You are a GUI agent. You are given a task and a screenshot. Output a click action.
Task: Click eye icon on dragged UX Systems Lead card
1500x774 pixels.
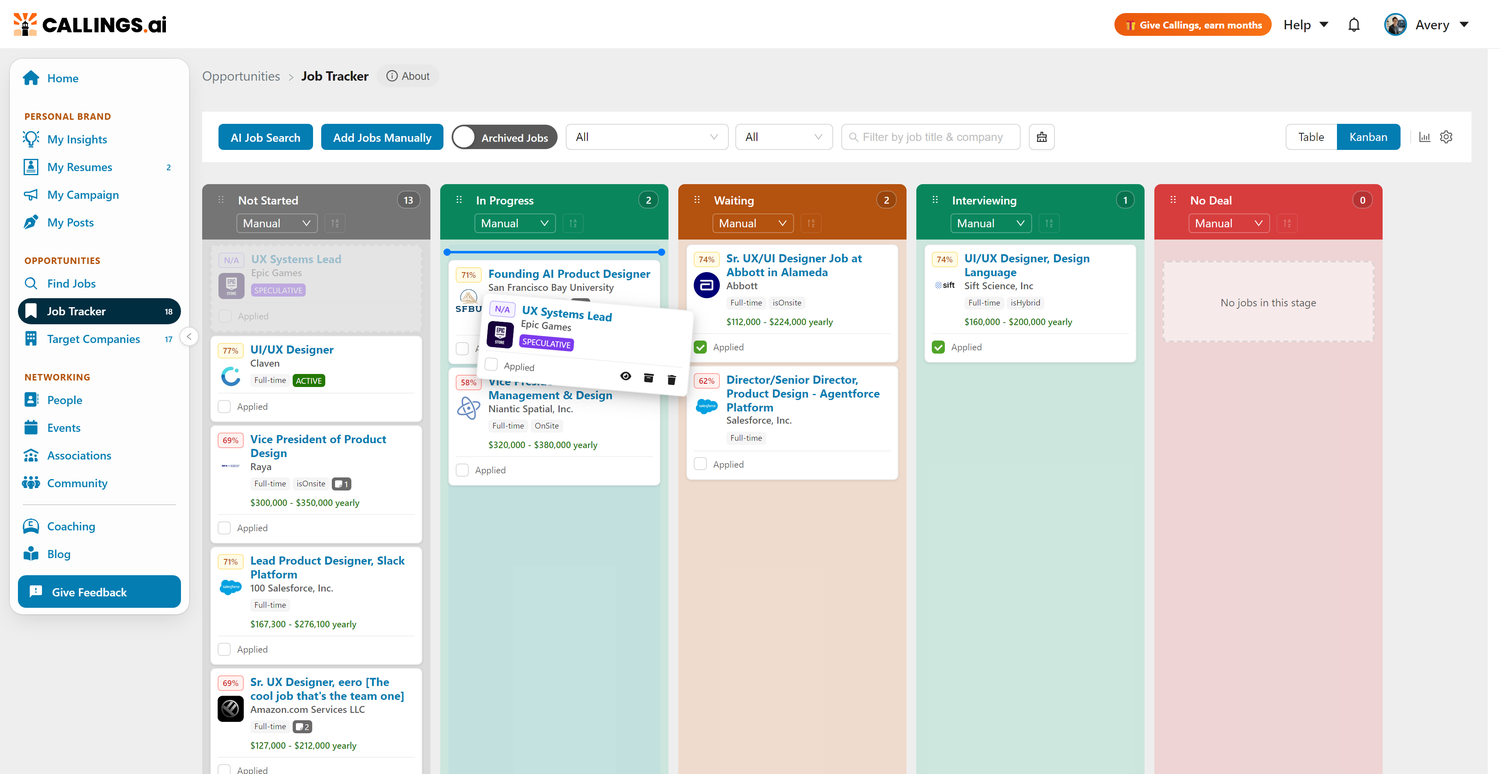pyautogui.click(x=626, y=376)
